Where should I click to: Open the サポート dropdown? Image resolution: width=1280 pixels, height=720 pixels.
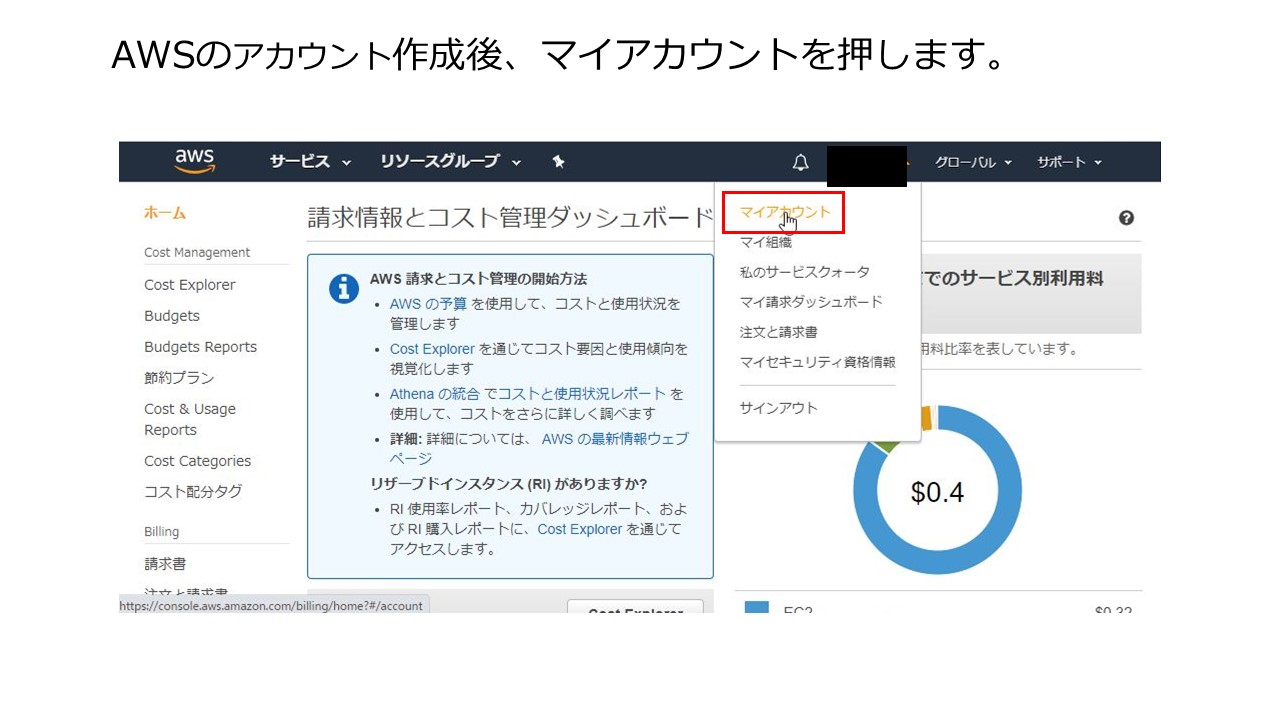(x=1069, y=162)
